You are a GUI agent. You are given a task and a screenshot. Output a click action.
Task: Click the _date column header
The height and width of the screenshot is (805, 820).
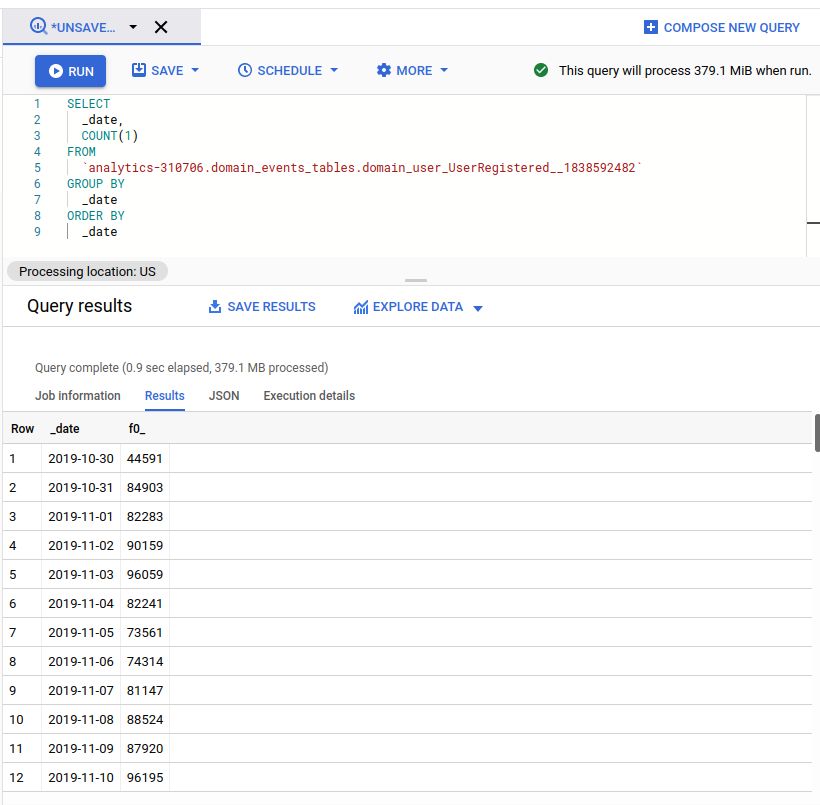(65, 429)
